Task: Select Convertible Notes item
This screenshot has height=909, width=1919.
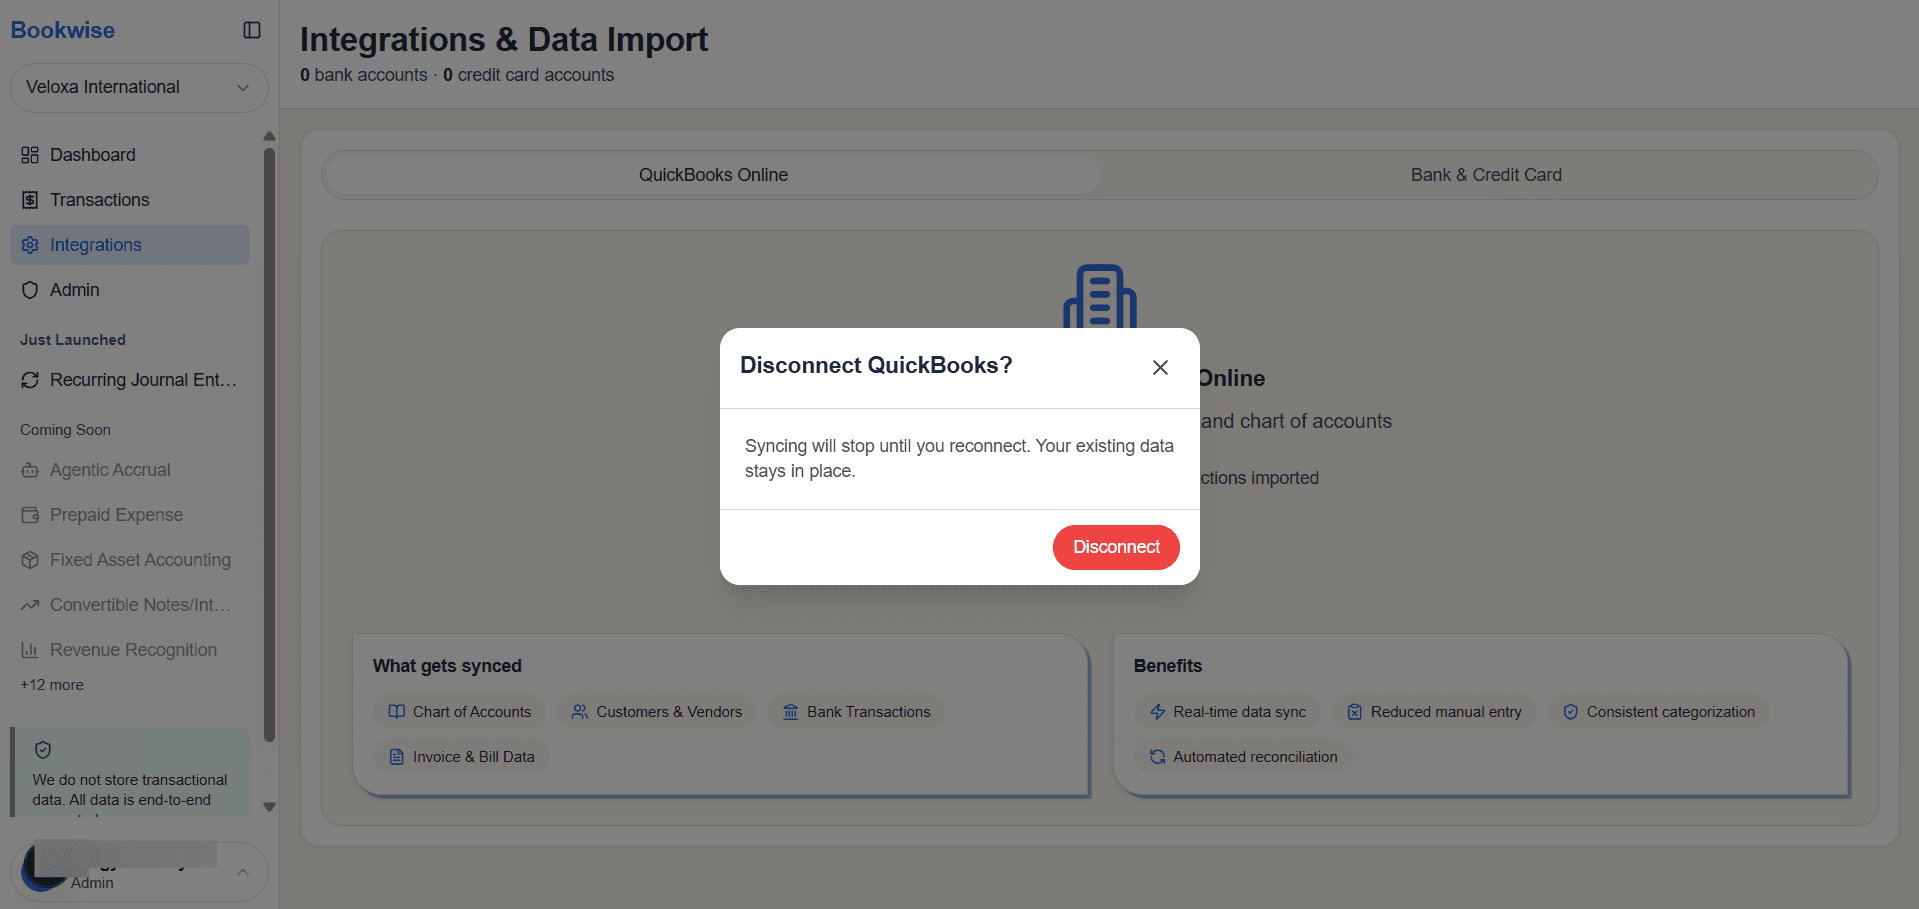Action: [130, 605]
